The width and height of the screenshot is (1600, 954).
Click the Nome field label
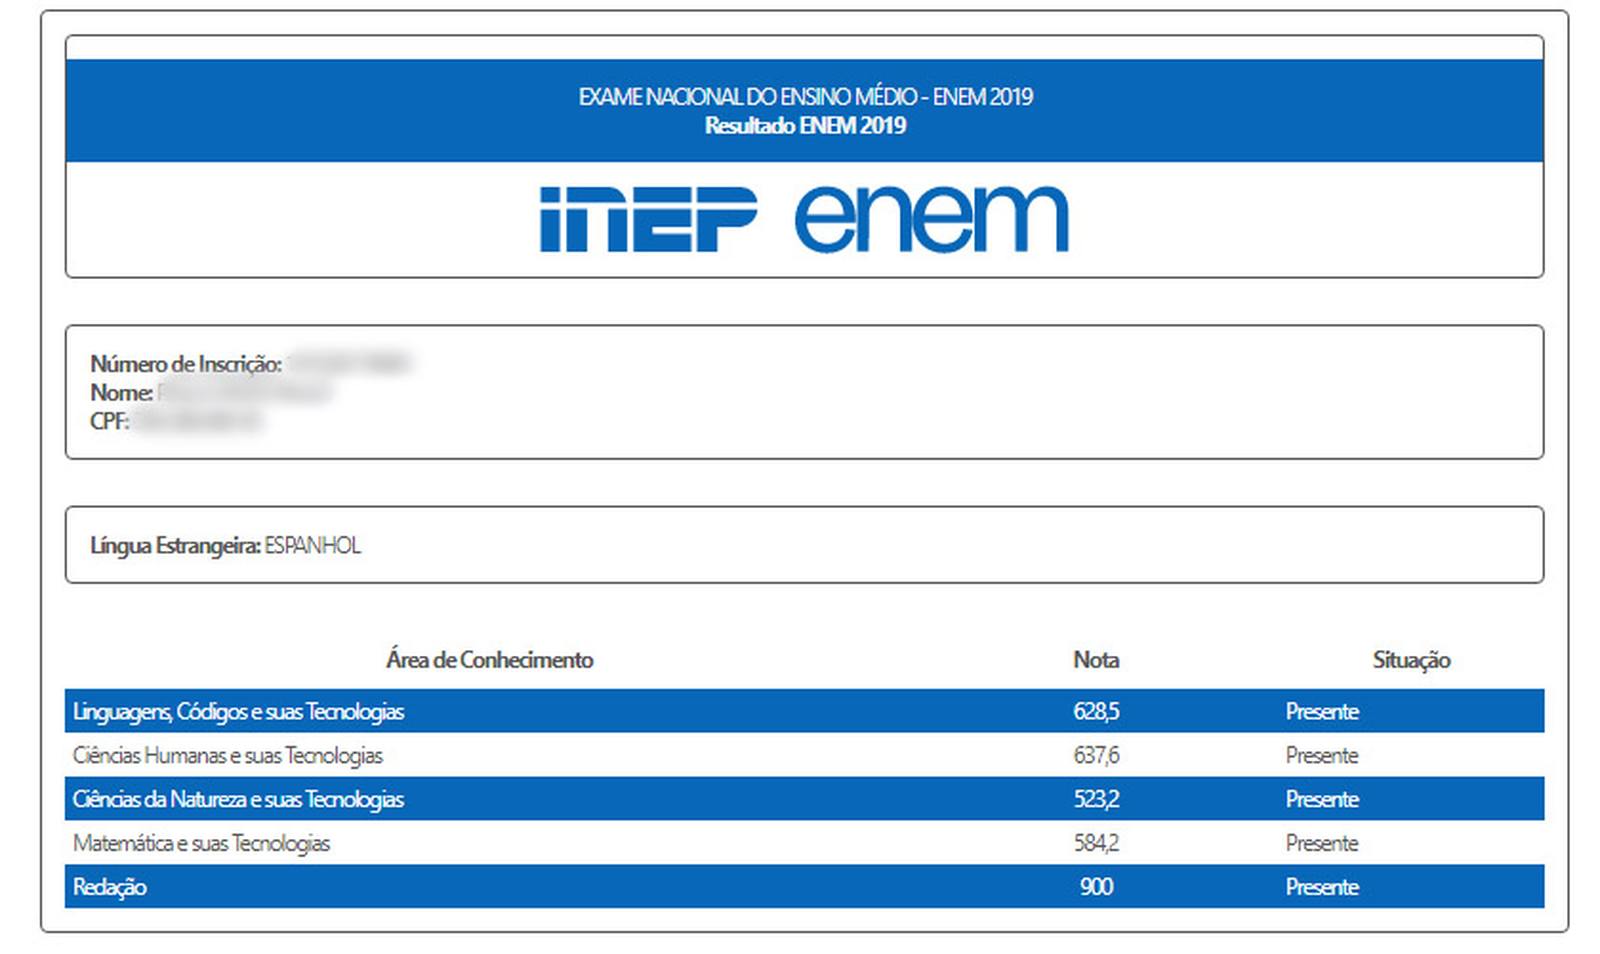(x=121, y=393)
